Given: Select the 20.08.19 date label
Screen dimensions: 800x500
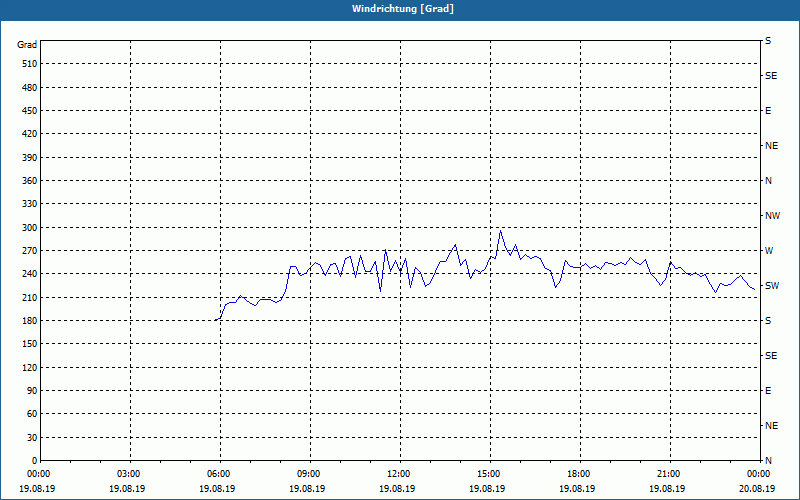Looking at the screenshot, I should (x=757, y=489).
